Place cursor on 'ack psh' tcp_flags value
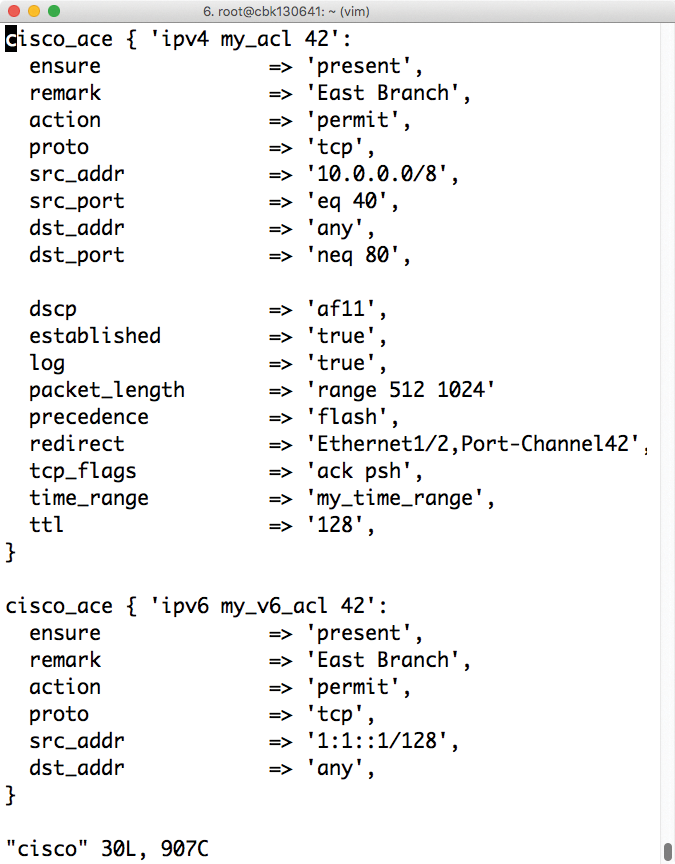Screen dimensions: 675x864 [x=365, y=471]
